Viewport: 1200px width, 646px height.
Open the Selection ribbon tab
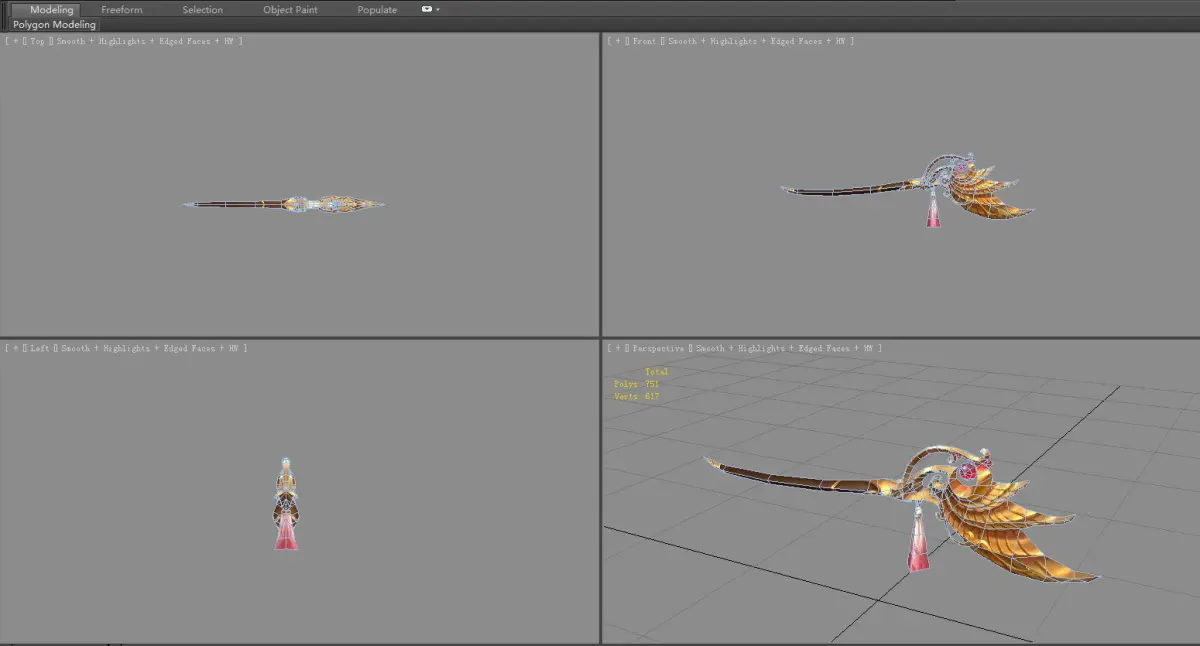tap(203, 9)
